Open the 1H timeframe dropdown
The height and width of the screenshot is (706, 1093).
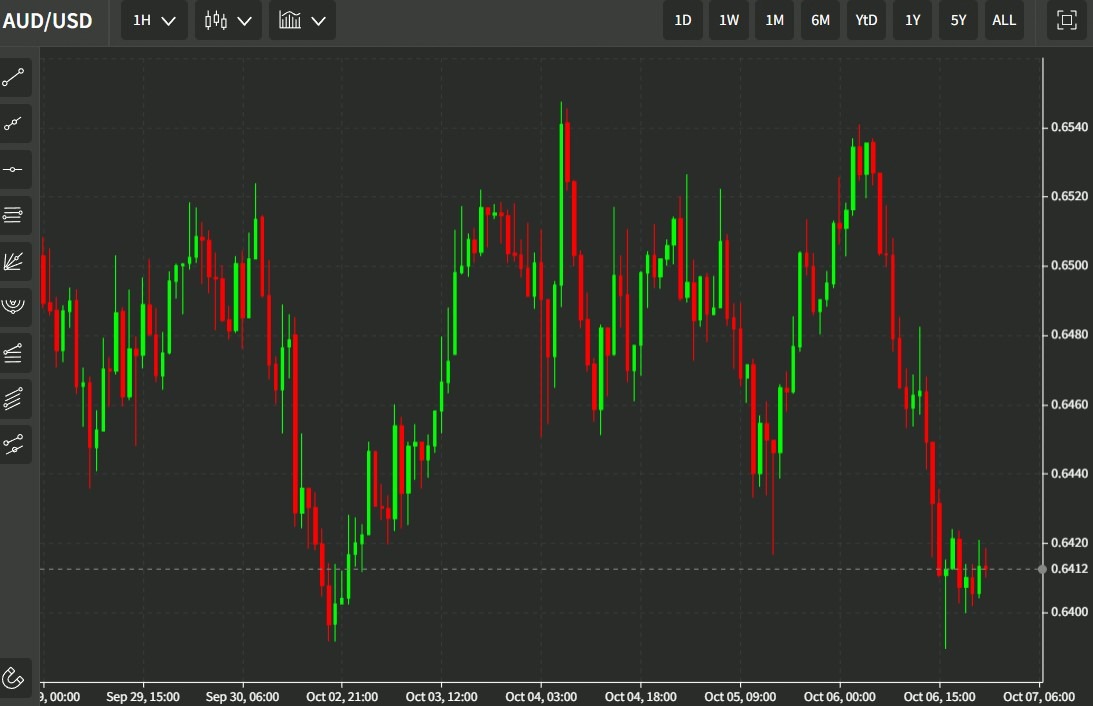point(154,20)
